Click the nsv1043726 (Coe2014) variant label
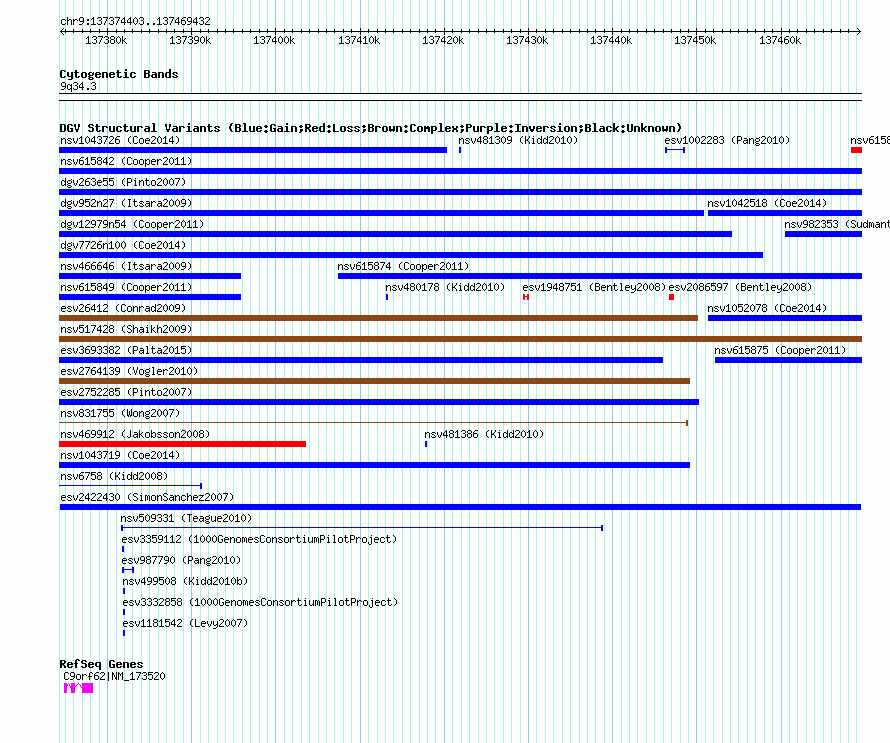The width and height of the screenshot is (890, 743). [120, 140]
